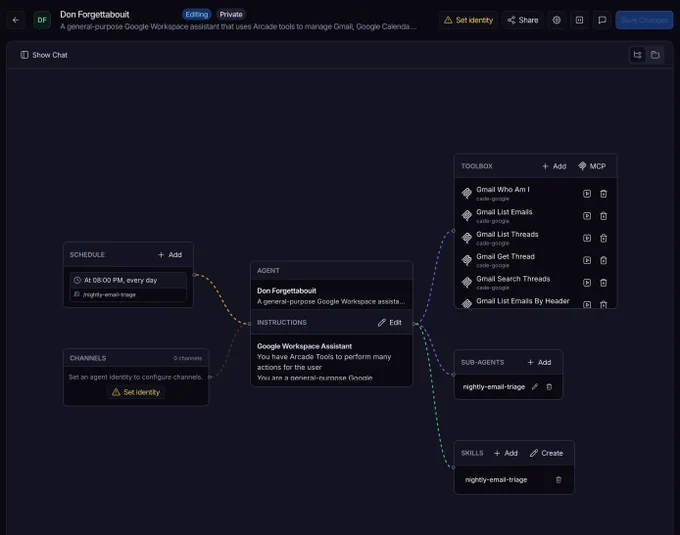Edit the agent instructions
680x535 pixels.
pyautogui.click(x=389, y=323)
